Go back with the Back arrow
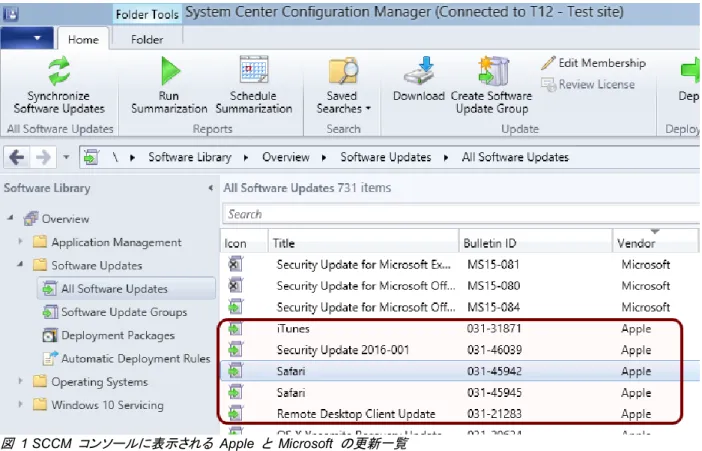 pos(17,157)
